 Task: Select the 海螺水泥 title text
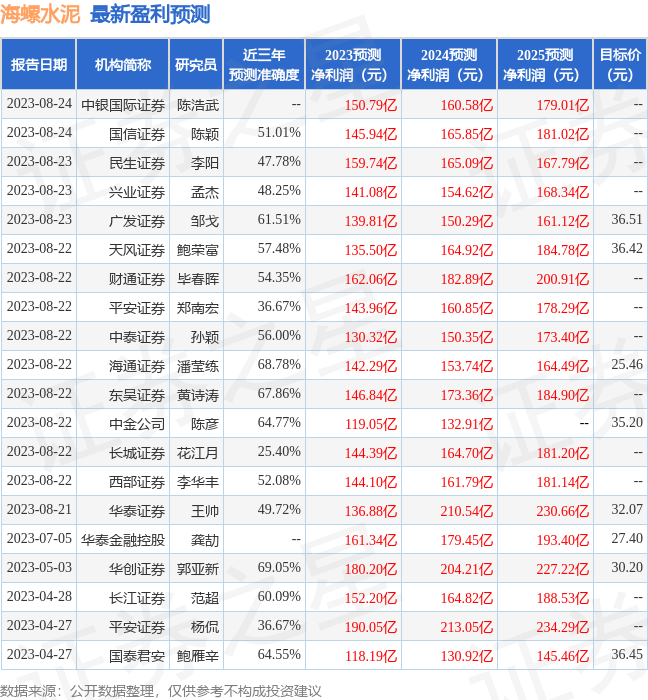click(x=40, y=15)
